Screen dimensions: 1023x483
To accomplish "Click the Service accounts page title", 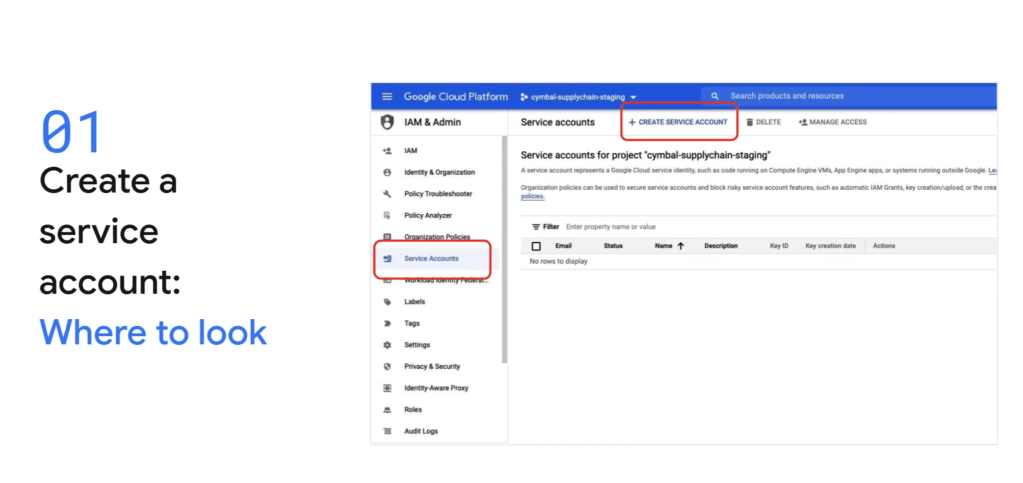I will [x=558, y=122].
